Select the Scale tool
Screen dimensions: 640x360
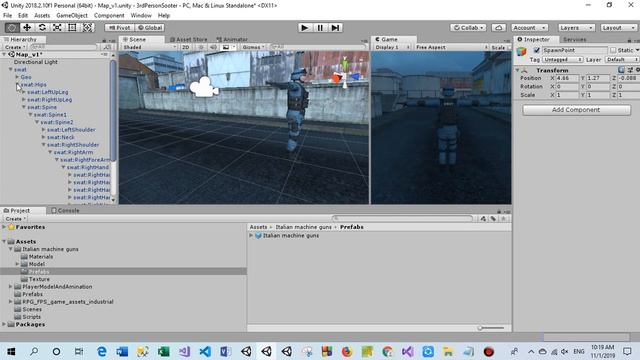[x=57, y=27]
